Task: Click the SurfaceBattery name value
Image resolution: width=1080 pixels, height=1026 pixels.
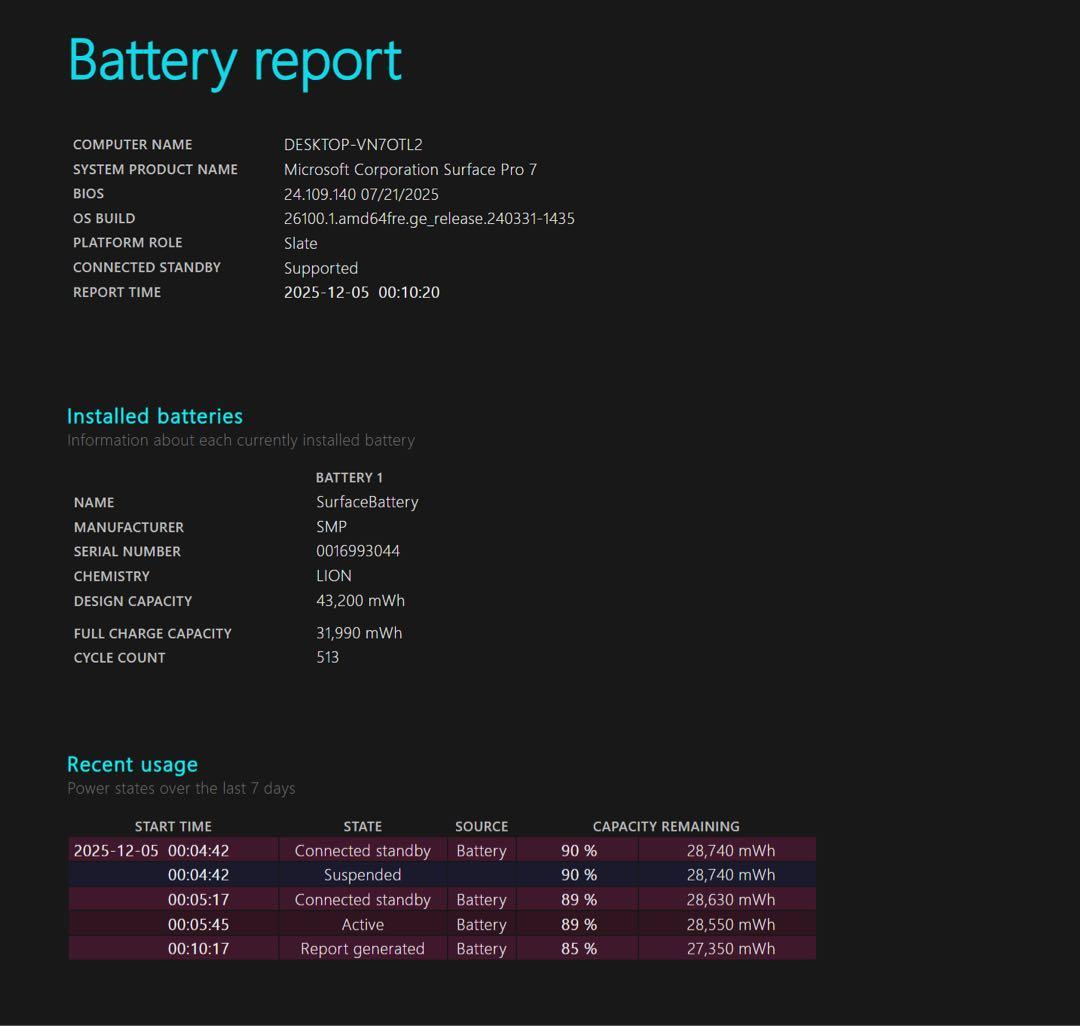Action: coord(368,502)
